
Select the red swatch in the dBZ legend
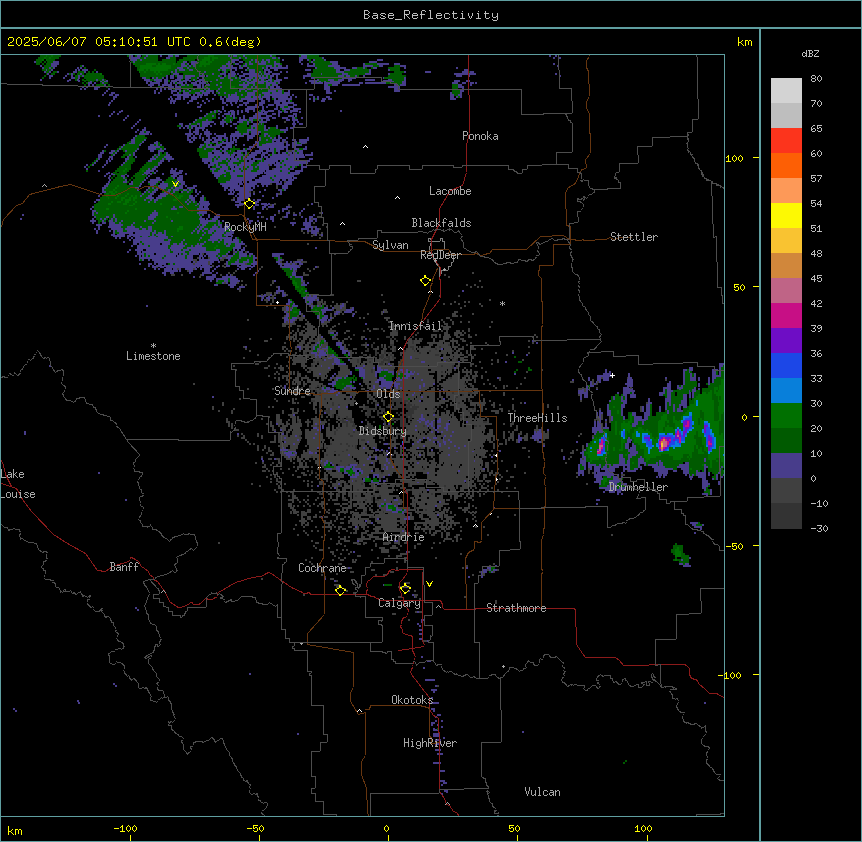(786, 141)
